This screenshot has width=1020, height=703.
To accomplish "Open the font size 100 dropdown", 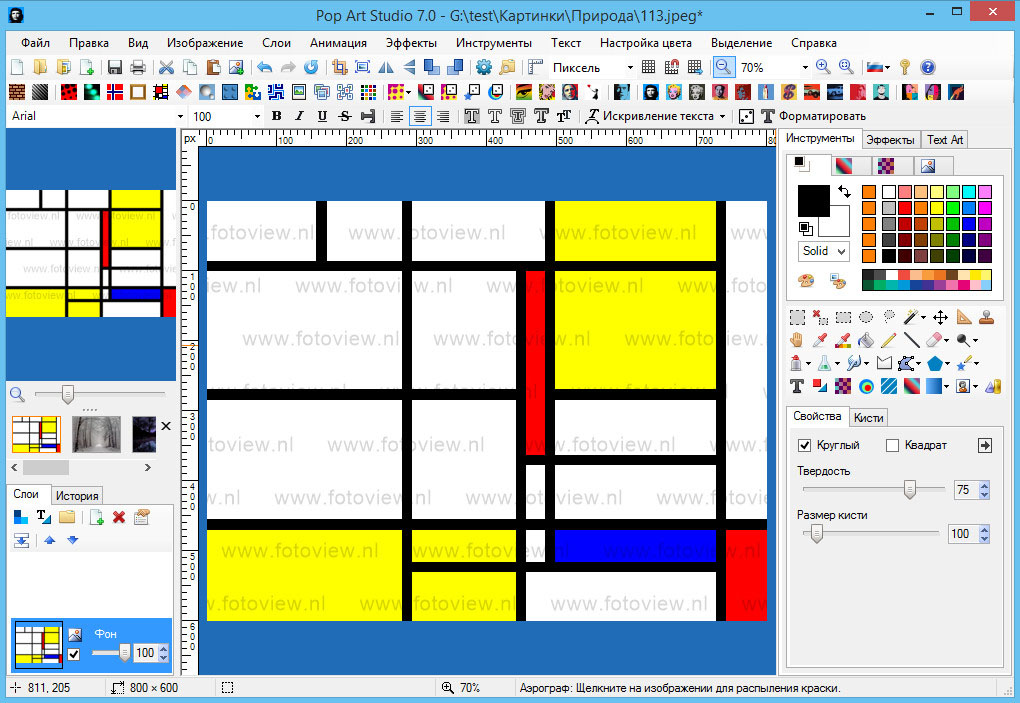I will [258, 117].
